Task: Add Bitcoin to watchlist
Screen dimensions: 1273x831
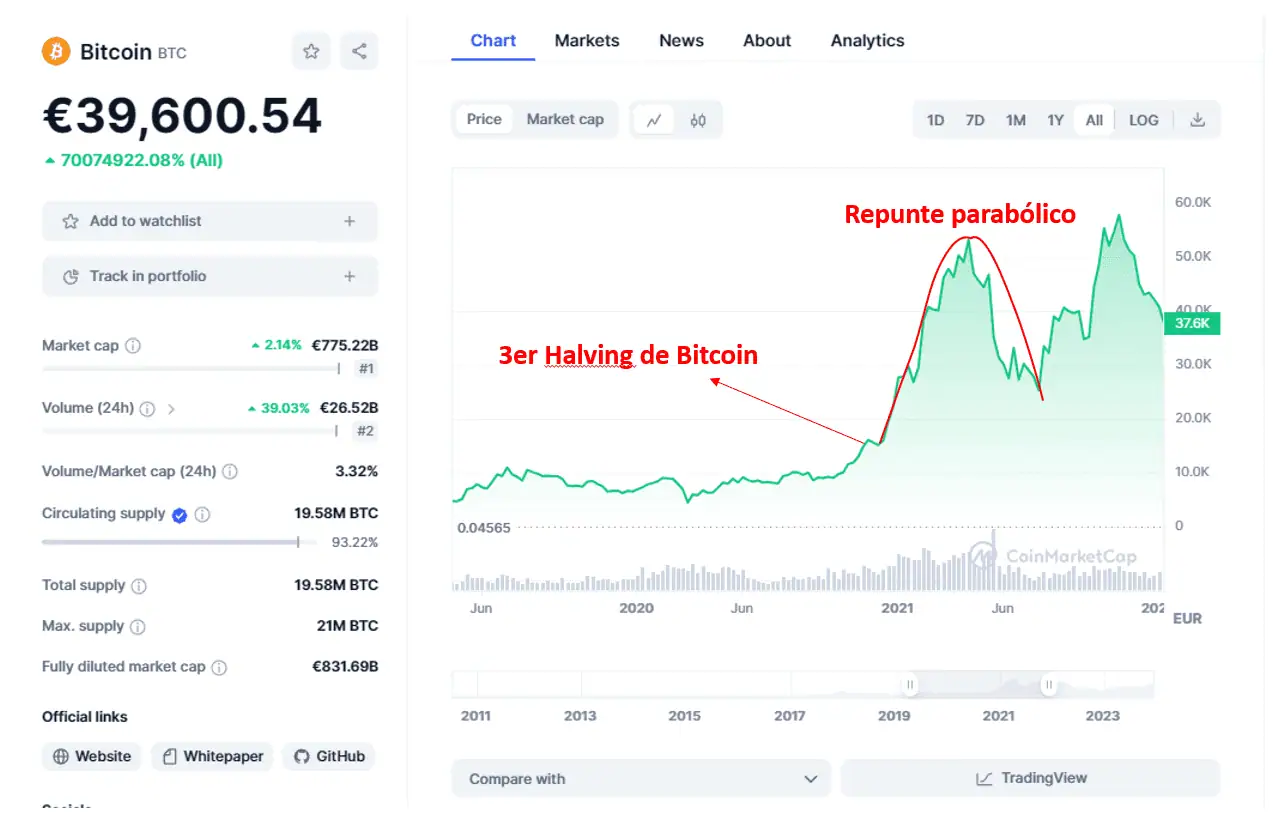Action: 210,221
